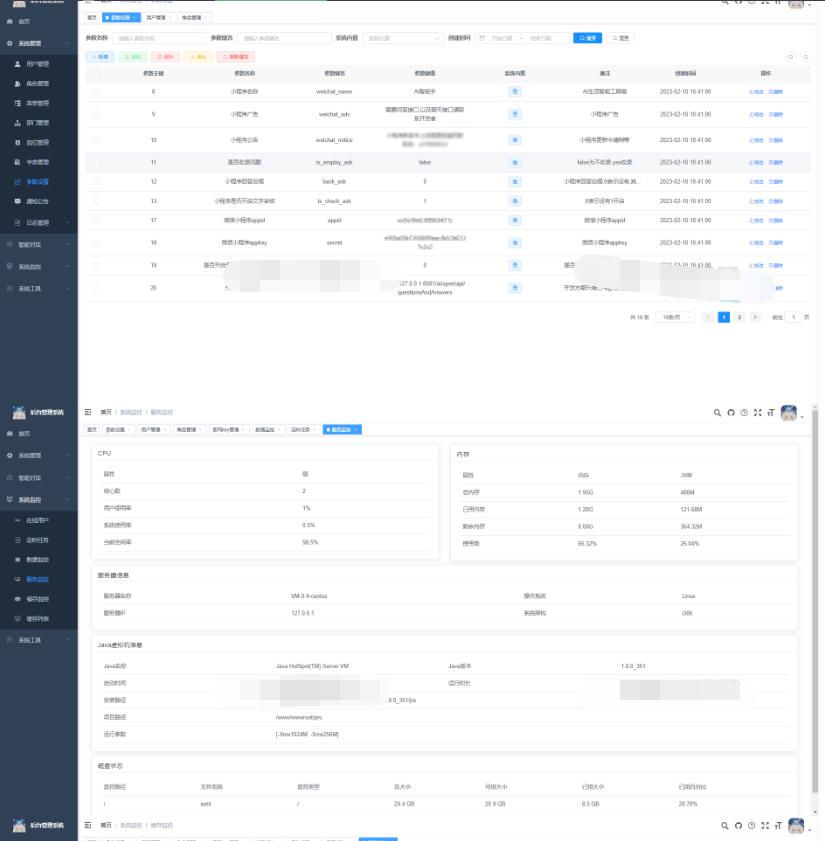Viewport: 825px width, 841px height.
Task: Click the blue 搜索 button
Action: pos(587,38)
